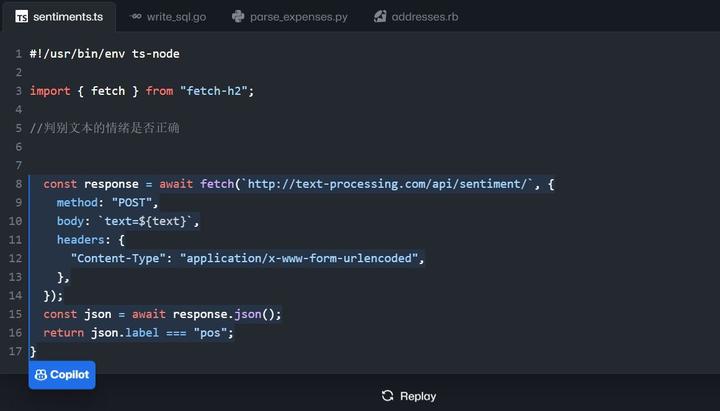This screenshot has height=411, width=720.
Task: Click line number 8 in the gutter
Action: pyautogui.click(x=18, y=184)
